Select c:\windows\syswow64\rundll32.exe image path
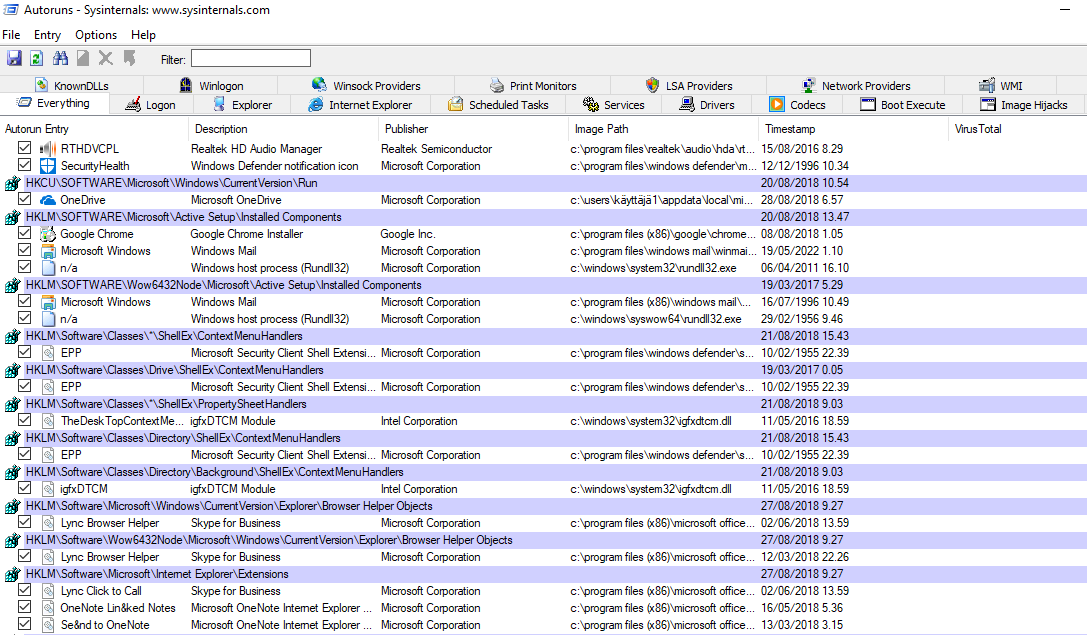Screen dimensions: 1087x635 pos(655,319)
